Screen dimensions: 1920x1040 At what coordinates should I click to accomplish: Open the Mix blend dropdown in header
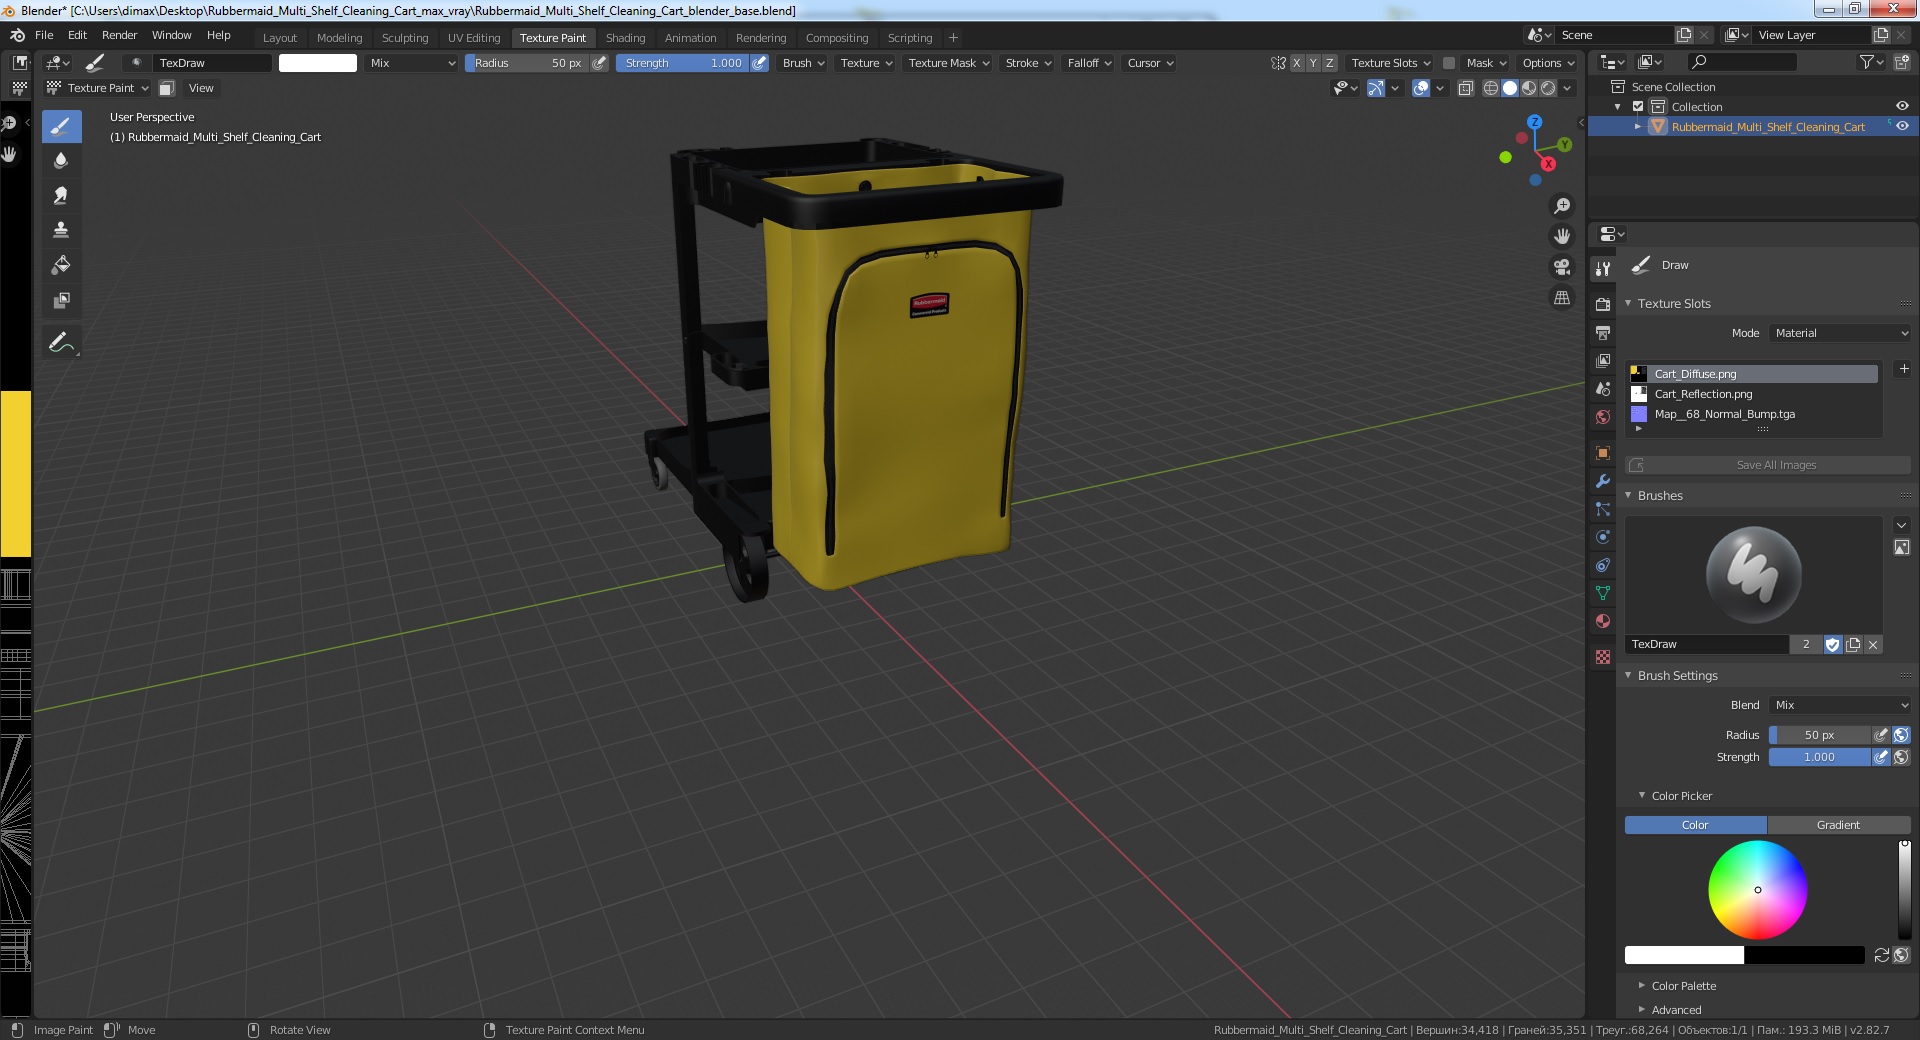[x=411, y=63]
